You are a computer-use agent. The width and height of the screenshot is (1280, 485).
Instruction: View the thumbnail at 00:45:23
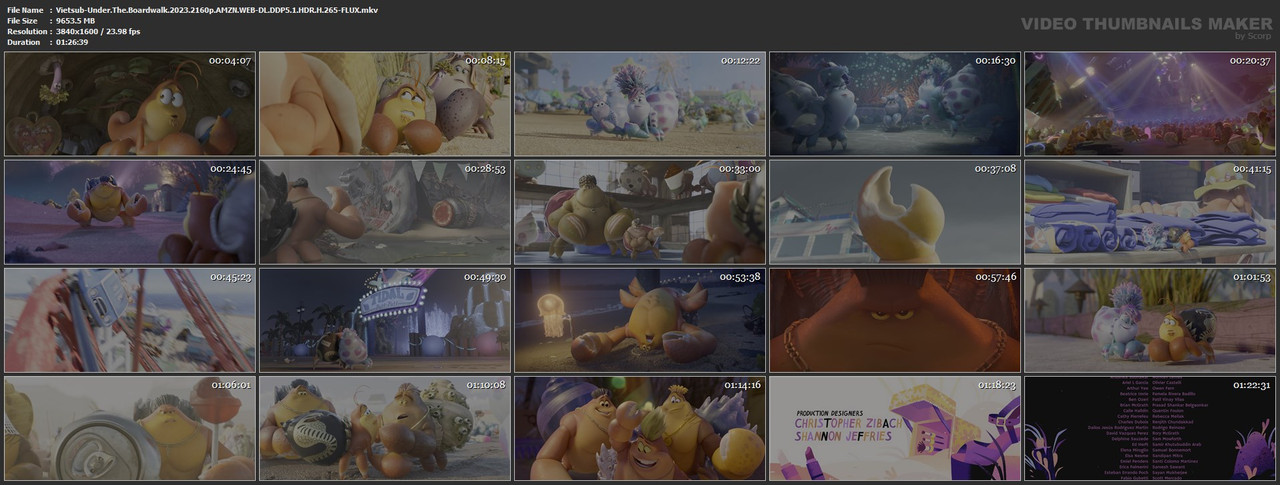tap(130, 320)
